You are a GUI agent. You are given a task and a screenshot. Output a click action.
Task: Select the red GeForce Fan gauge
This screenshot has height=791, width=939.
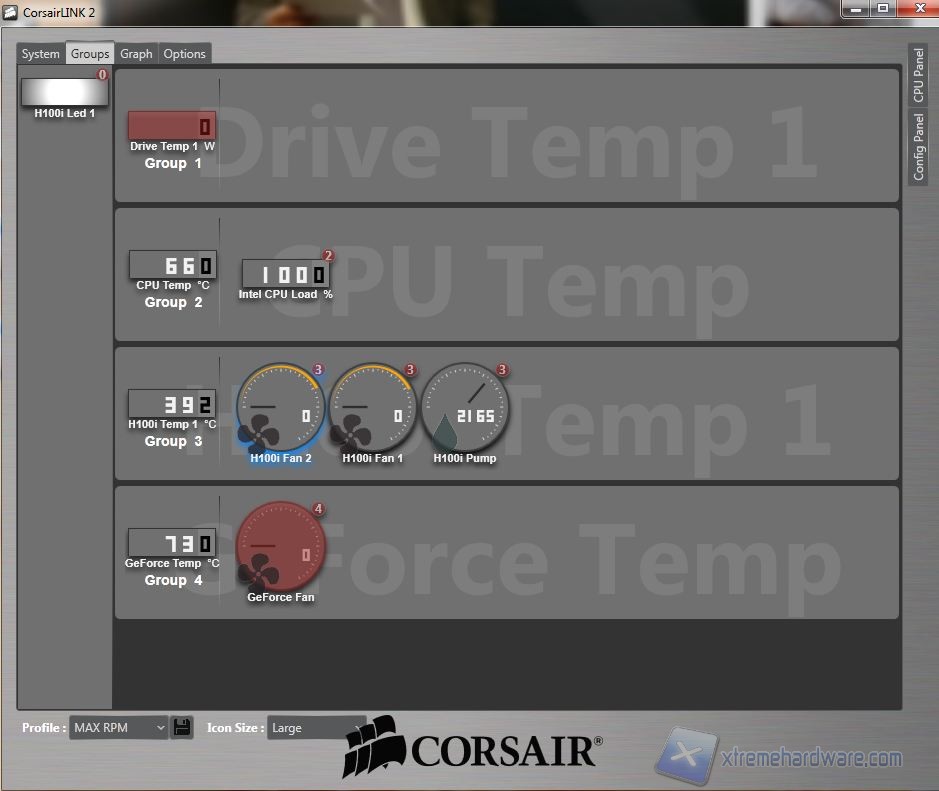280,547
